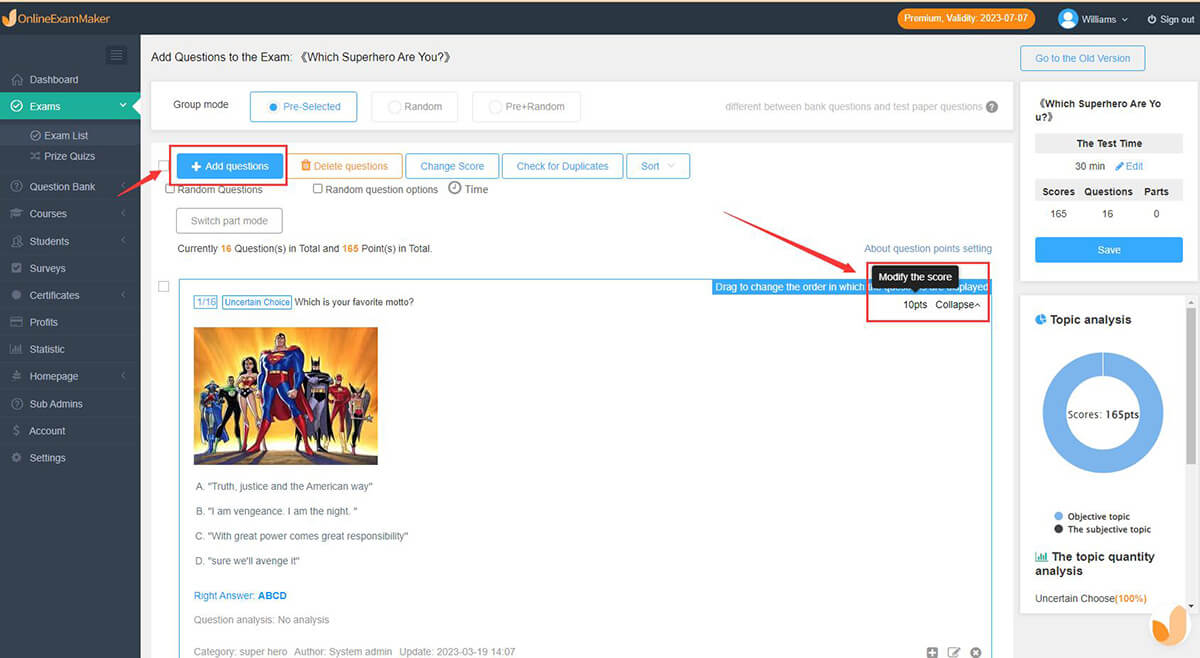Enable the Random Questions checkbox

[x=170, y=189]
